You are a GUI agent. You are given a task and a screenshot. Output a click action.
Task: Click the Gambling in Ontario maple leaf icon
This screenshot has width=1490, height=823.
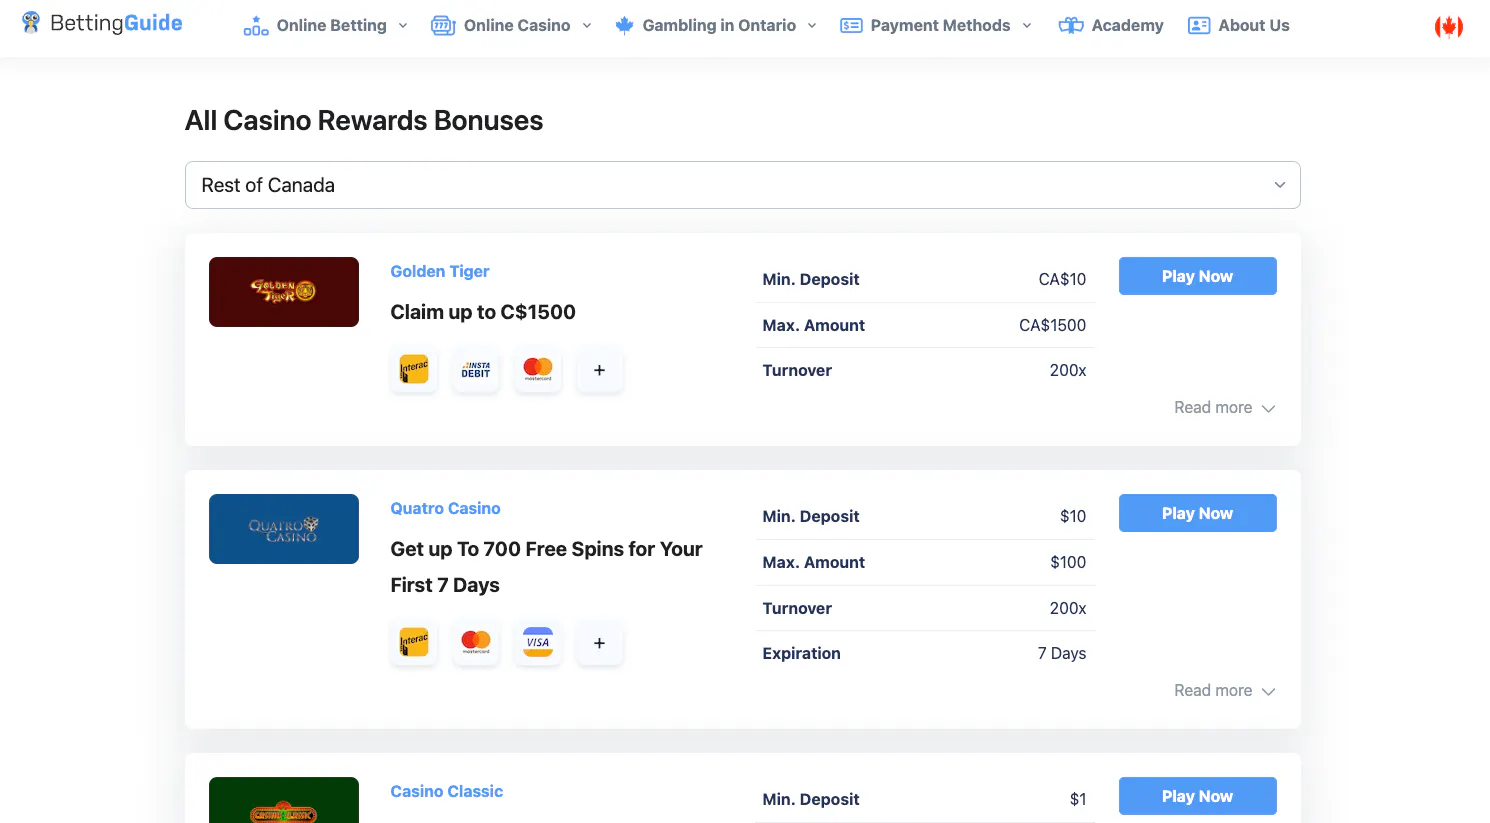(x=624, y=26)
